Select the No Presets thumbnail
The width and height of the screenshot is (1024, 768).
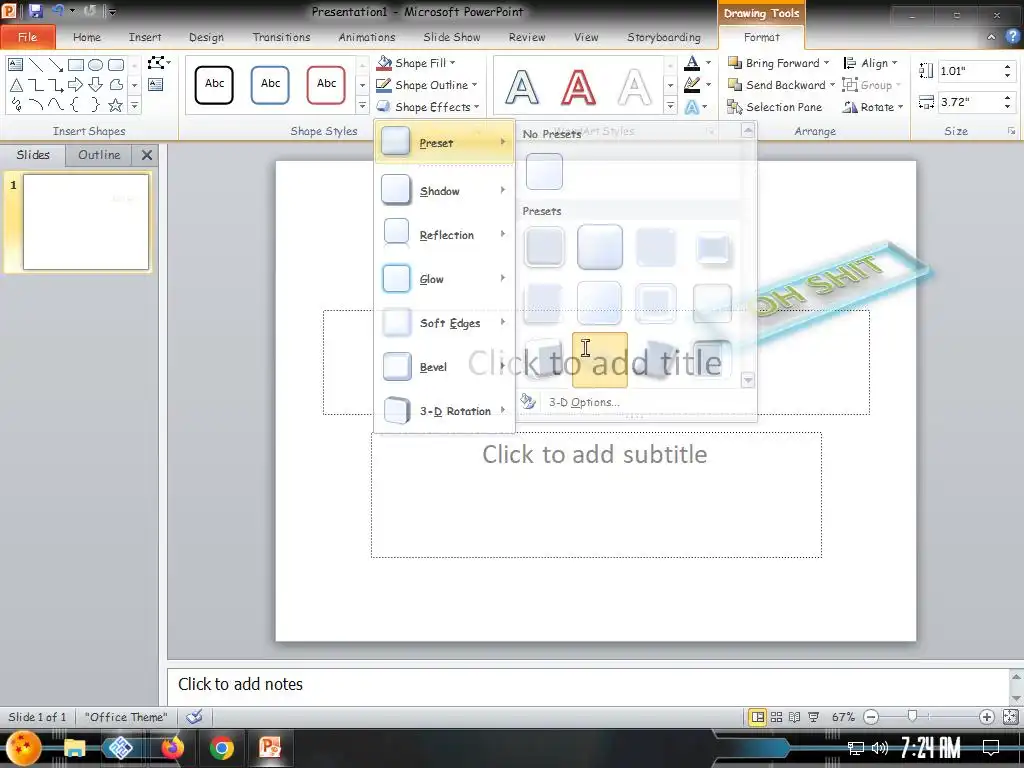(544, 171)
